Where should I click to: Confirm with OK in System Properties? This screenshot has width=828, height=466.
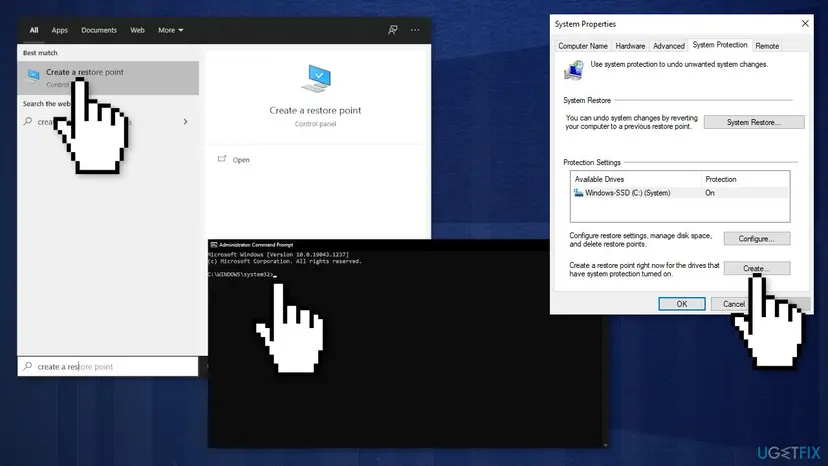pos(682,304)
